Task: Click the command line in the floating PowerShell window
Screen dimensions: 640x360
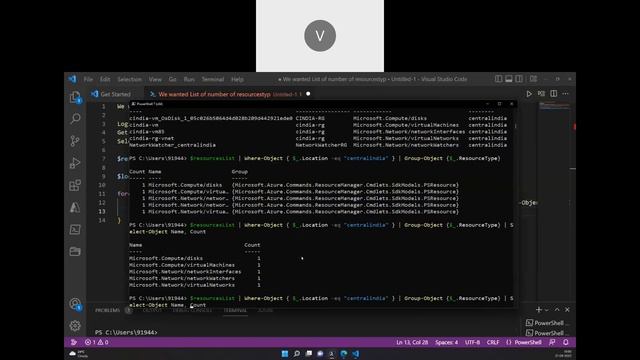Action: point(321,302)
